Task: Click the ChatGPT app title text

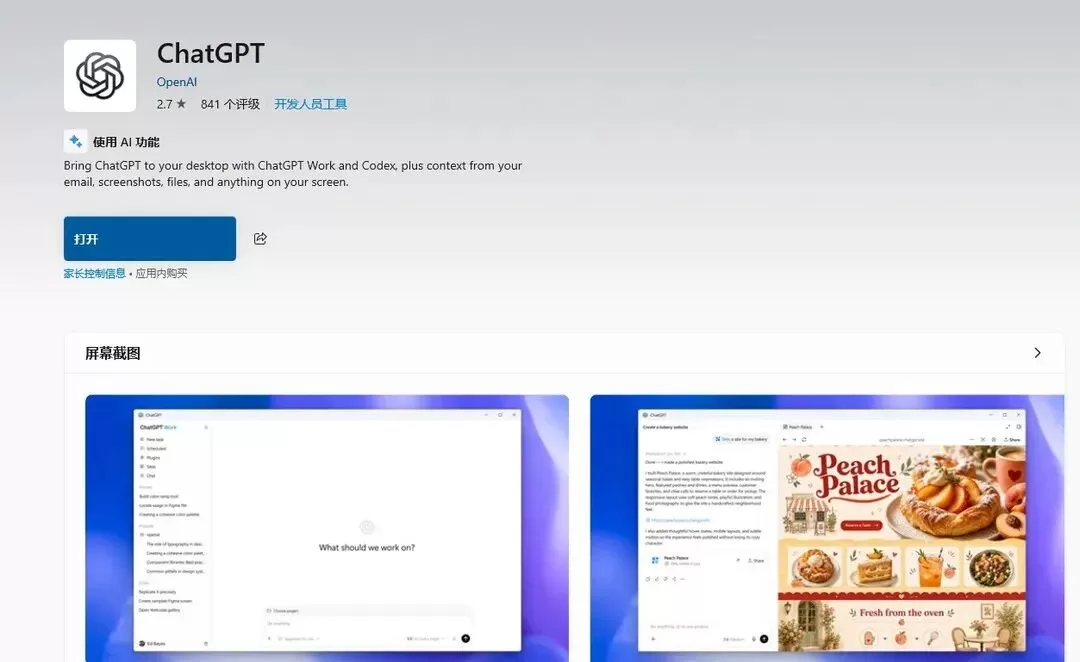Action: [x=211, y=53]
